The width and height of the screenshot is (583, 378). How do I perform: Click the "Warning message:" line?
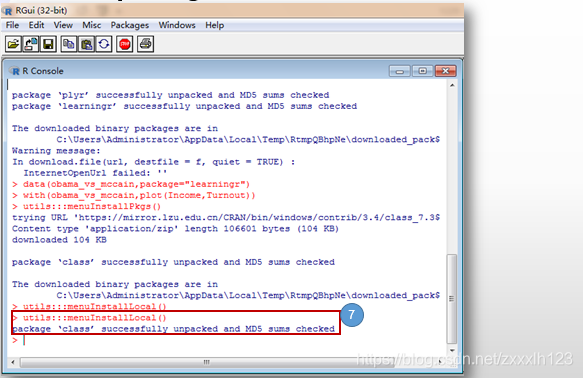pyautogui.click(x=56, y=151)
